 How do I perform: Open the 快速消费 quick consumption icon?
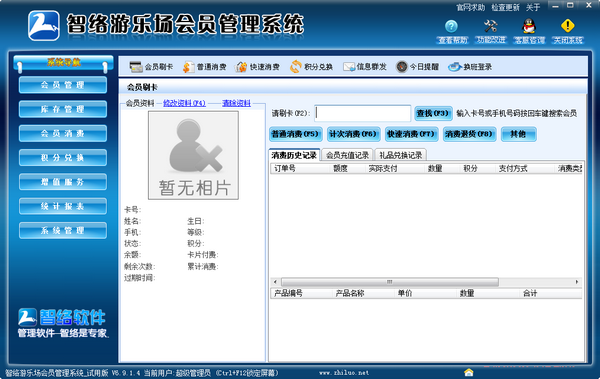241,67
